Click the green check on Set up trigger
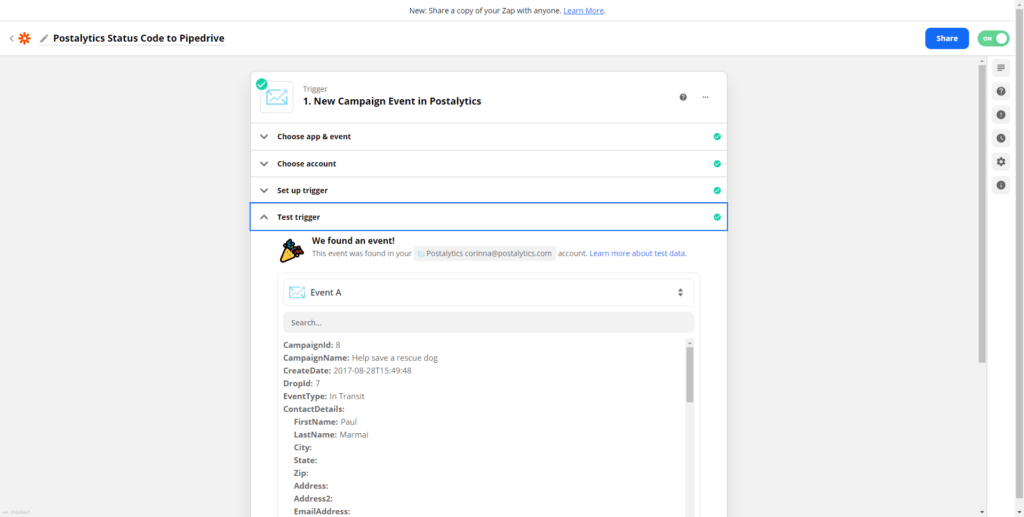Screen dimensions: 1024x517 click(x=717, y=191)
